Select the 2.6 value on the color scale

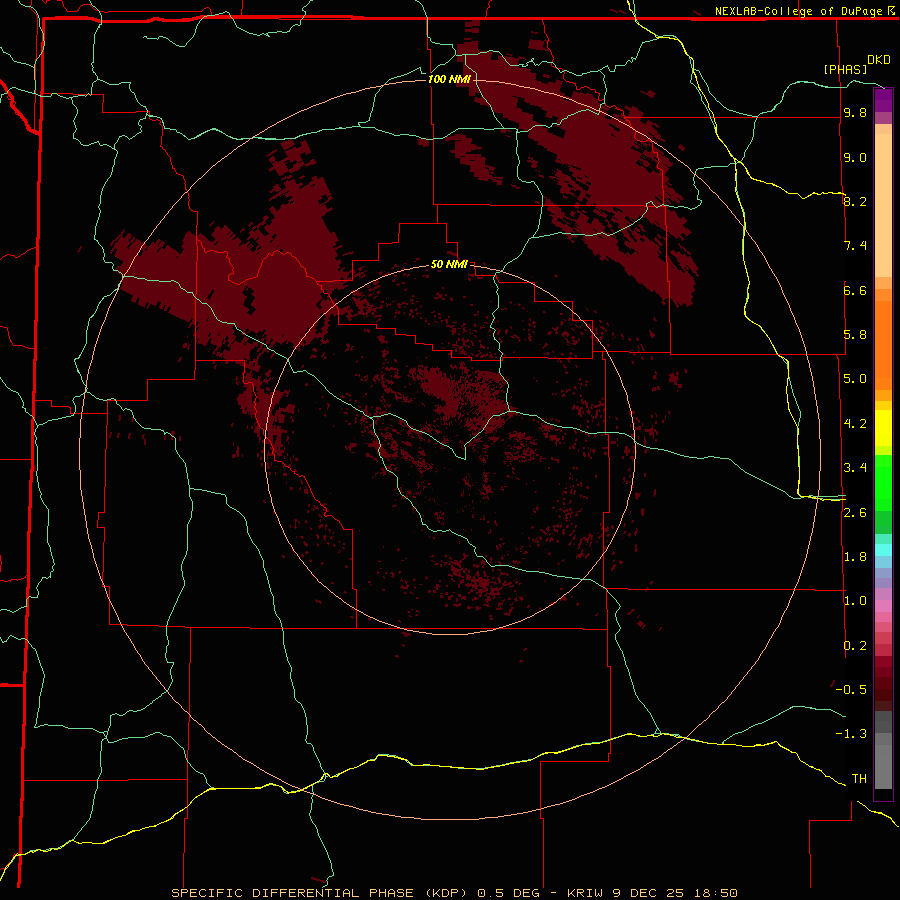pyautogui.click(x=855, y=513)
